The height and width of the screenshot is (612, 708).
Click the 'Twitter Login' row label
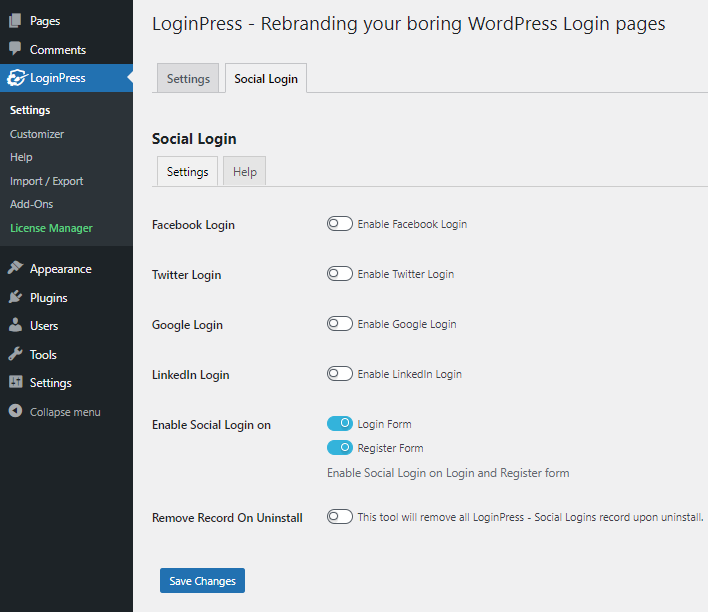[186, 275]
